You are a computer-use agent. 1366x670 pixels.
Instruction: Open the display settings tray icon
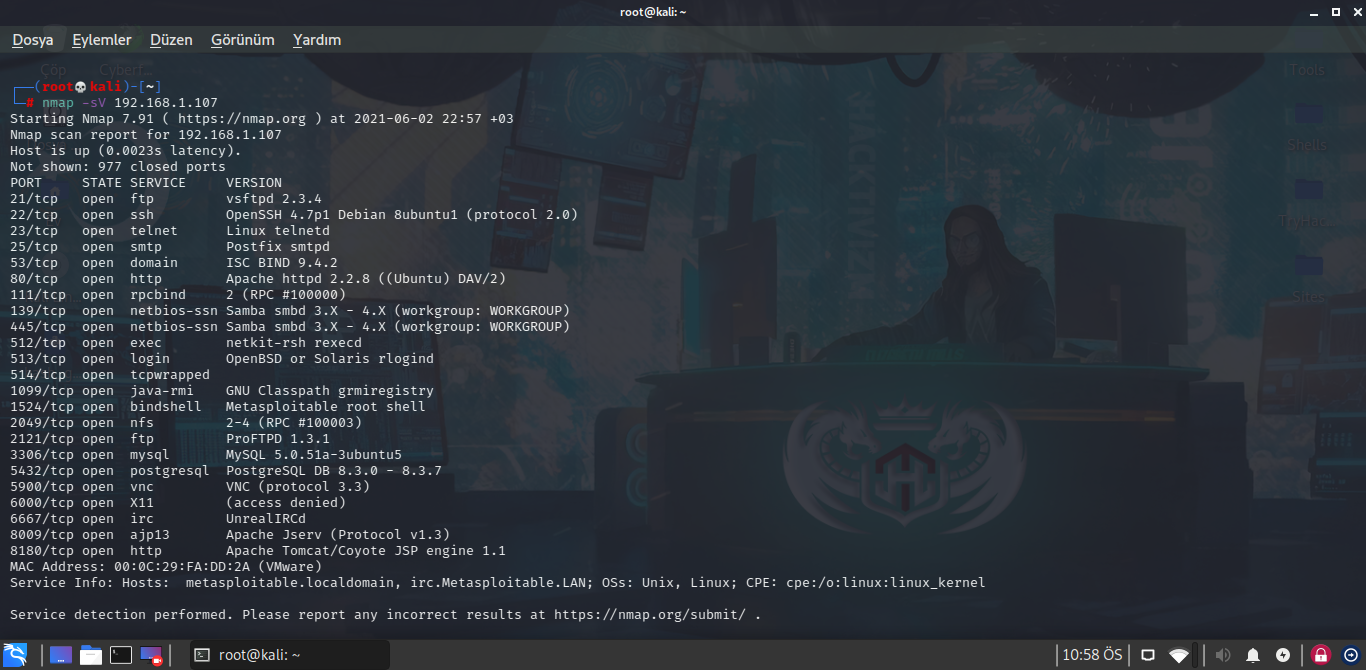tap(1148, 655)
